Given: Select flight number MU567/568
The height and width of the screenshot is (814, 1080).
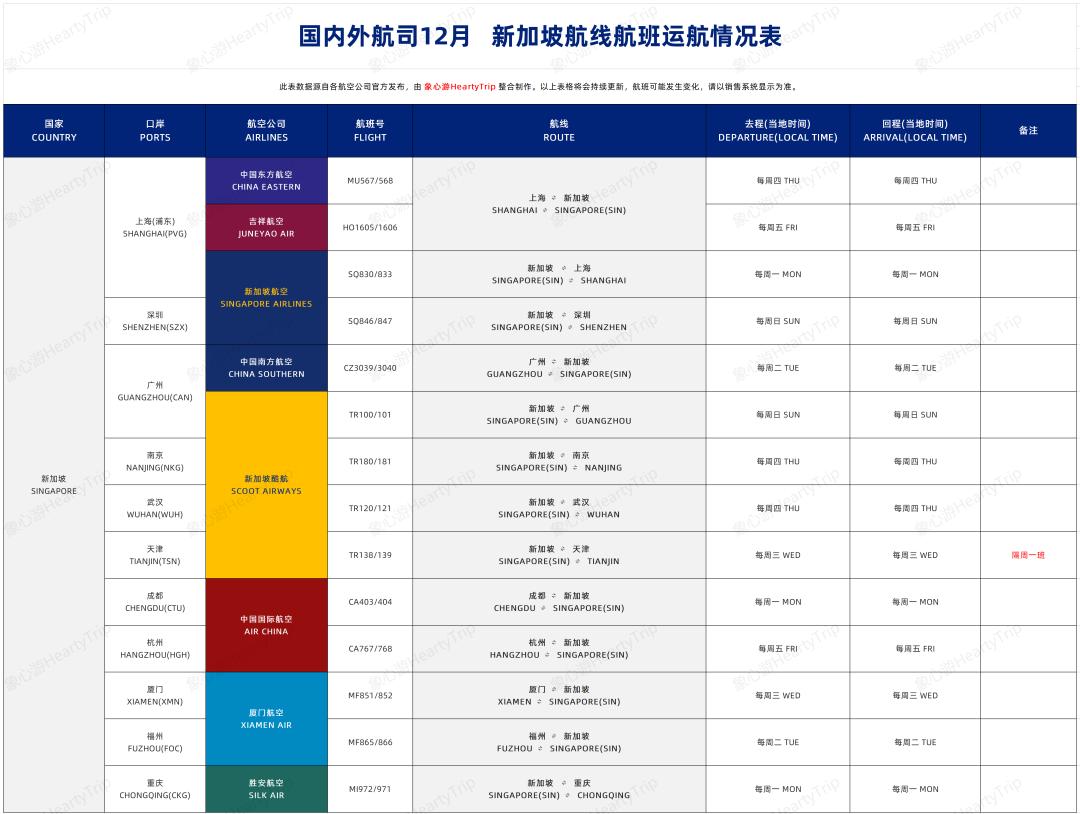Looking at the screenshot, I should click(370, 181).
